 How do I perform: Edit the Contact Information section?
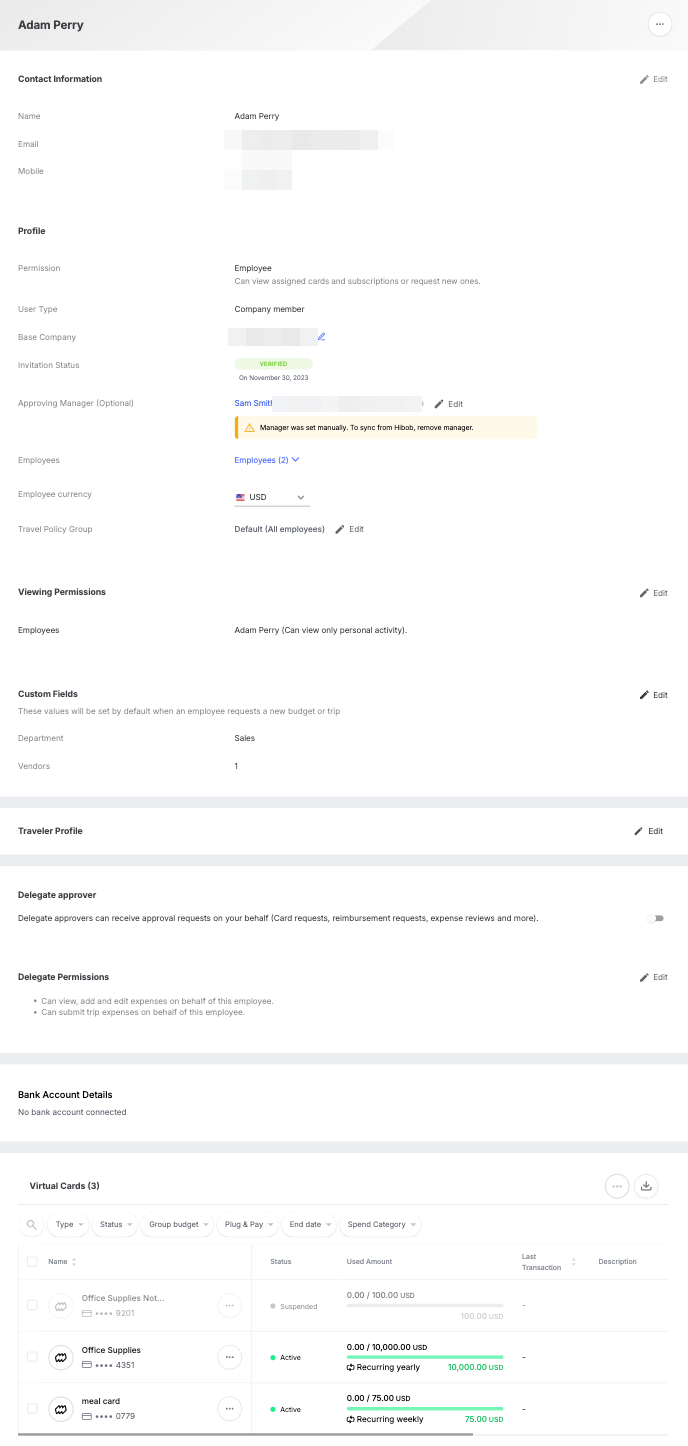pos(654,79)
